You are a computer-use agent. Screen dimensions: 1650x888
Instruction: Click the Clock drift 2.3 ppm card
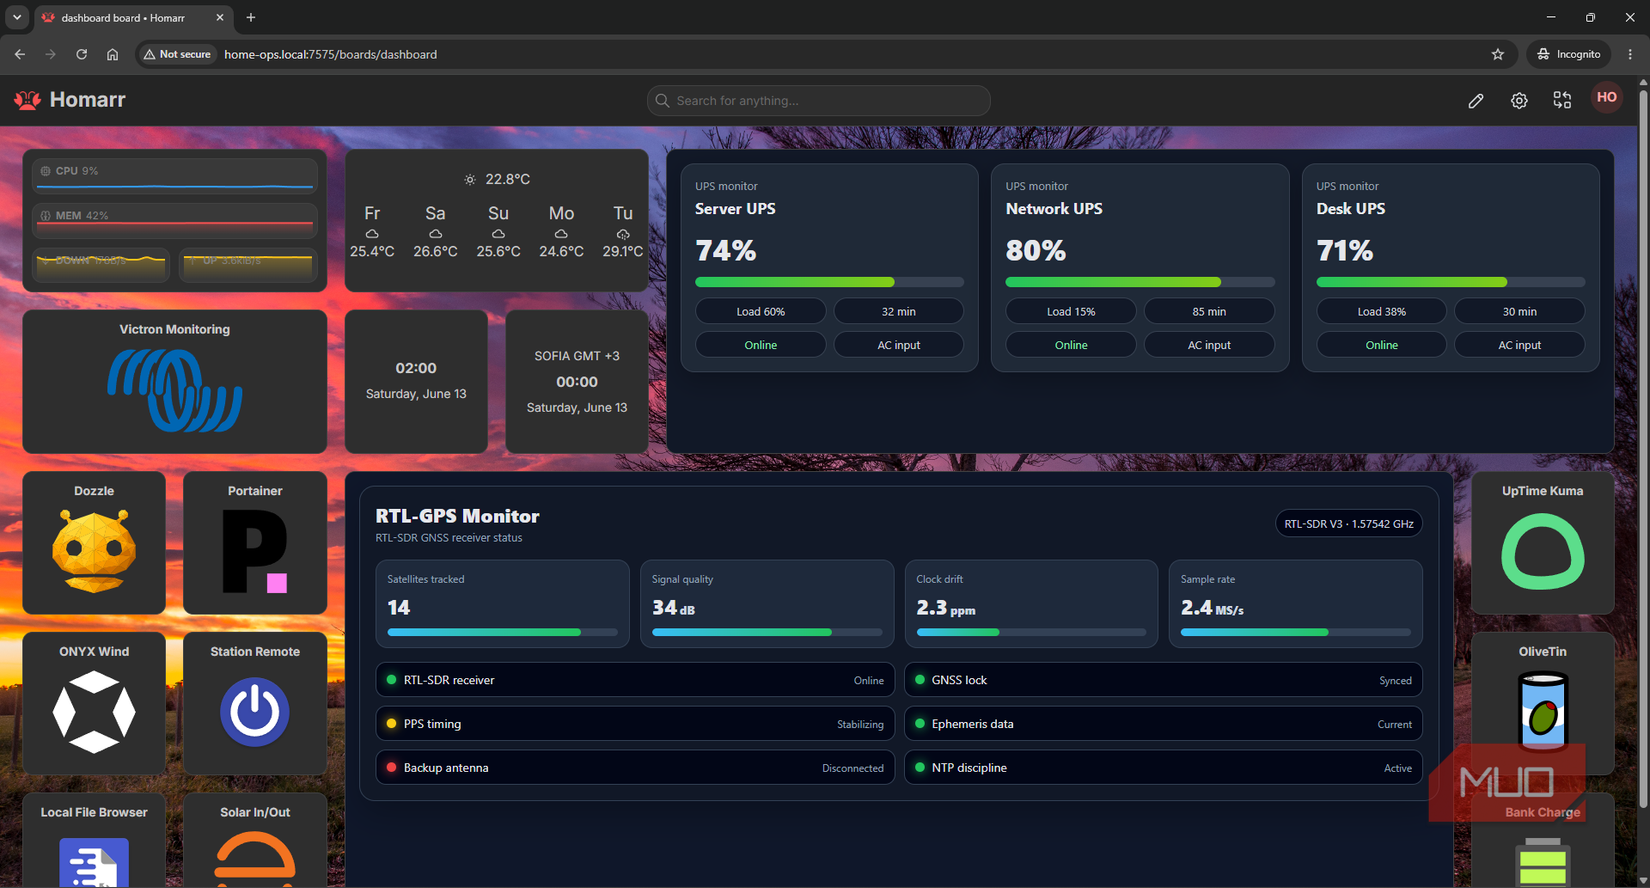pos(1031,603)
